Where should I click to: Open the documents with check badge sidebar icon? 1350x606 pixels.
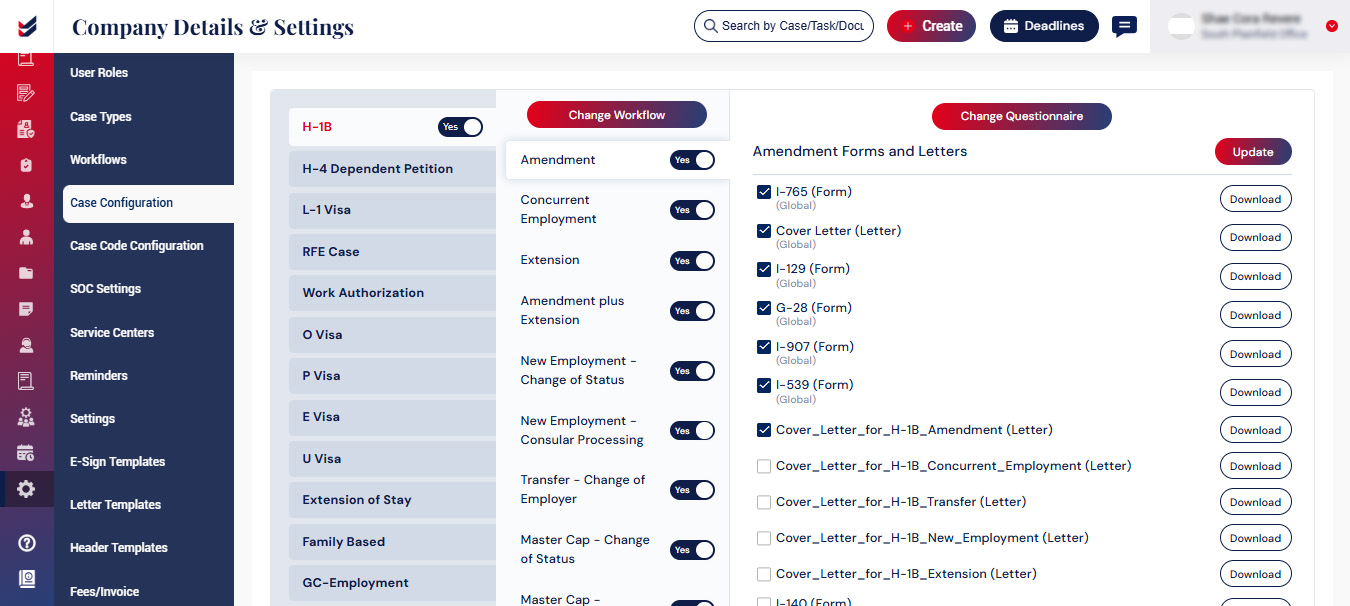tap(26, 130)
